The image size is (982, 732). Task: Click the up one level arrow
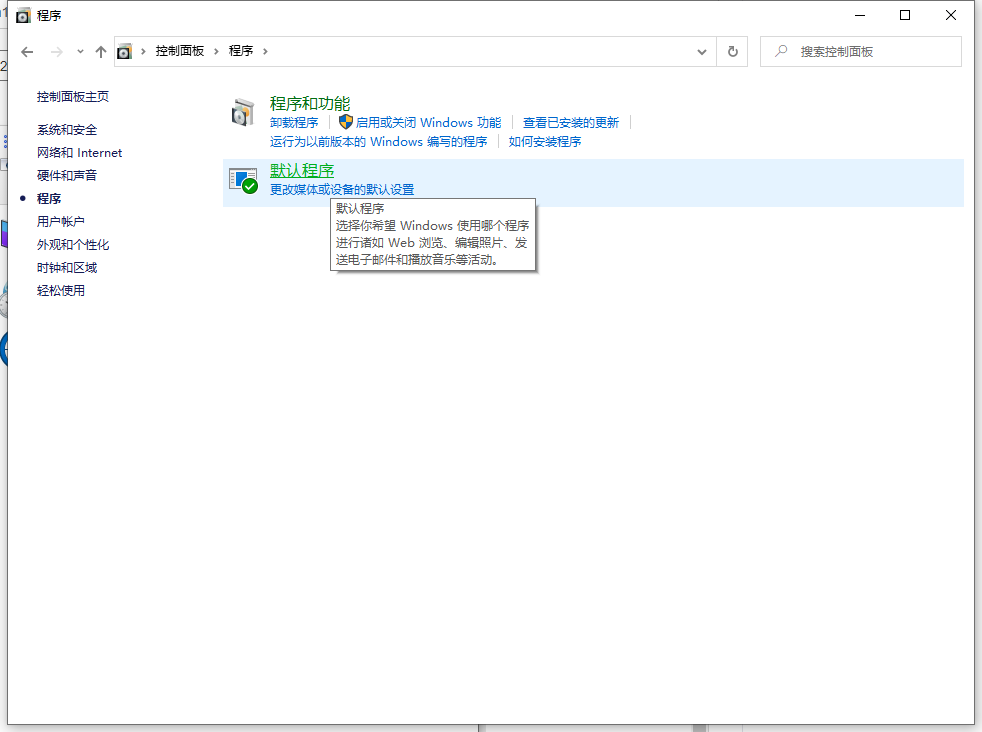pos(100,51)
